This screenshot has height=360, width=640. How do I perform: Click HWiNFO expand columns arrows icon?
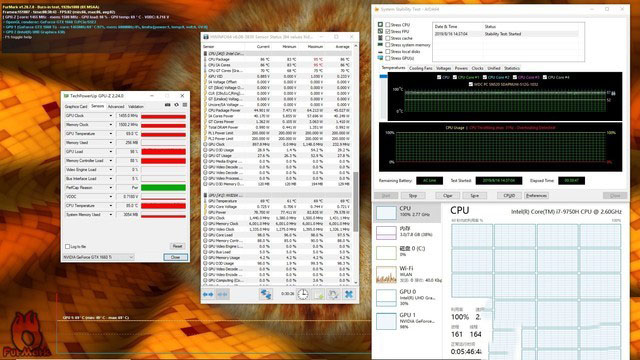[x=208, y=294]
